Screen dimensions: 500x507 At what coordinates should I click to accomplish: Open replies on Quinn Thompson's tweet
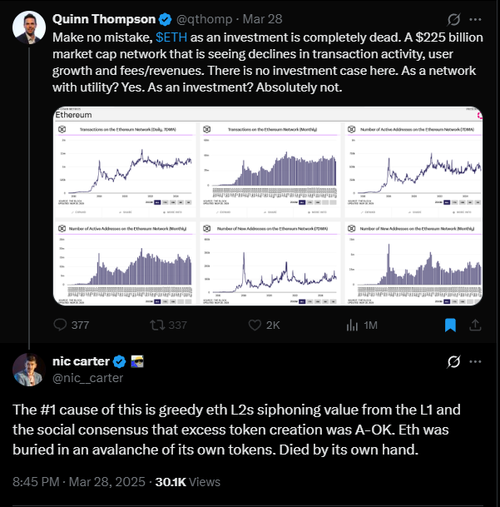point(71,325)
